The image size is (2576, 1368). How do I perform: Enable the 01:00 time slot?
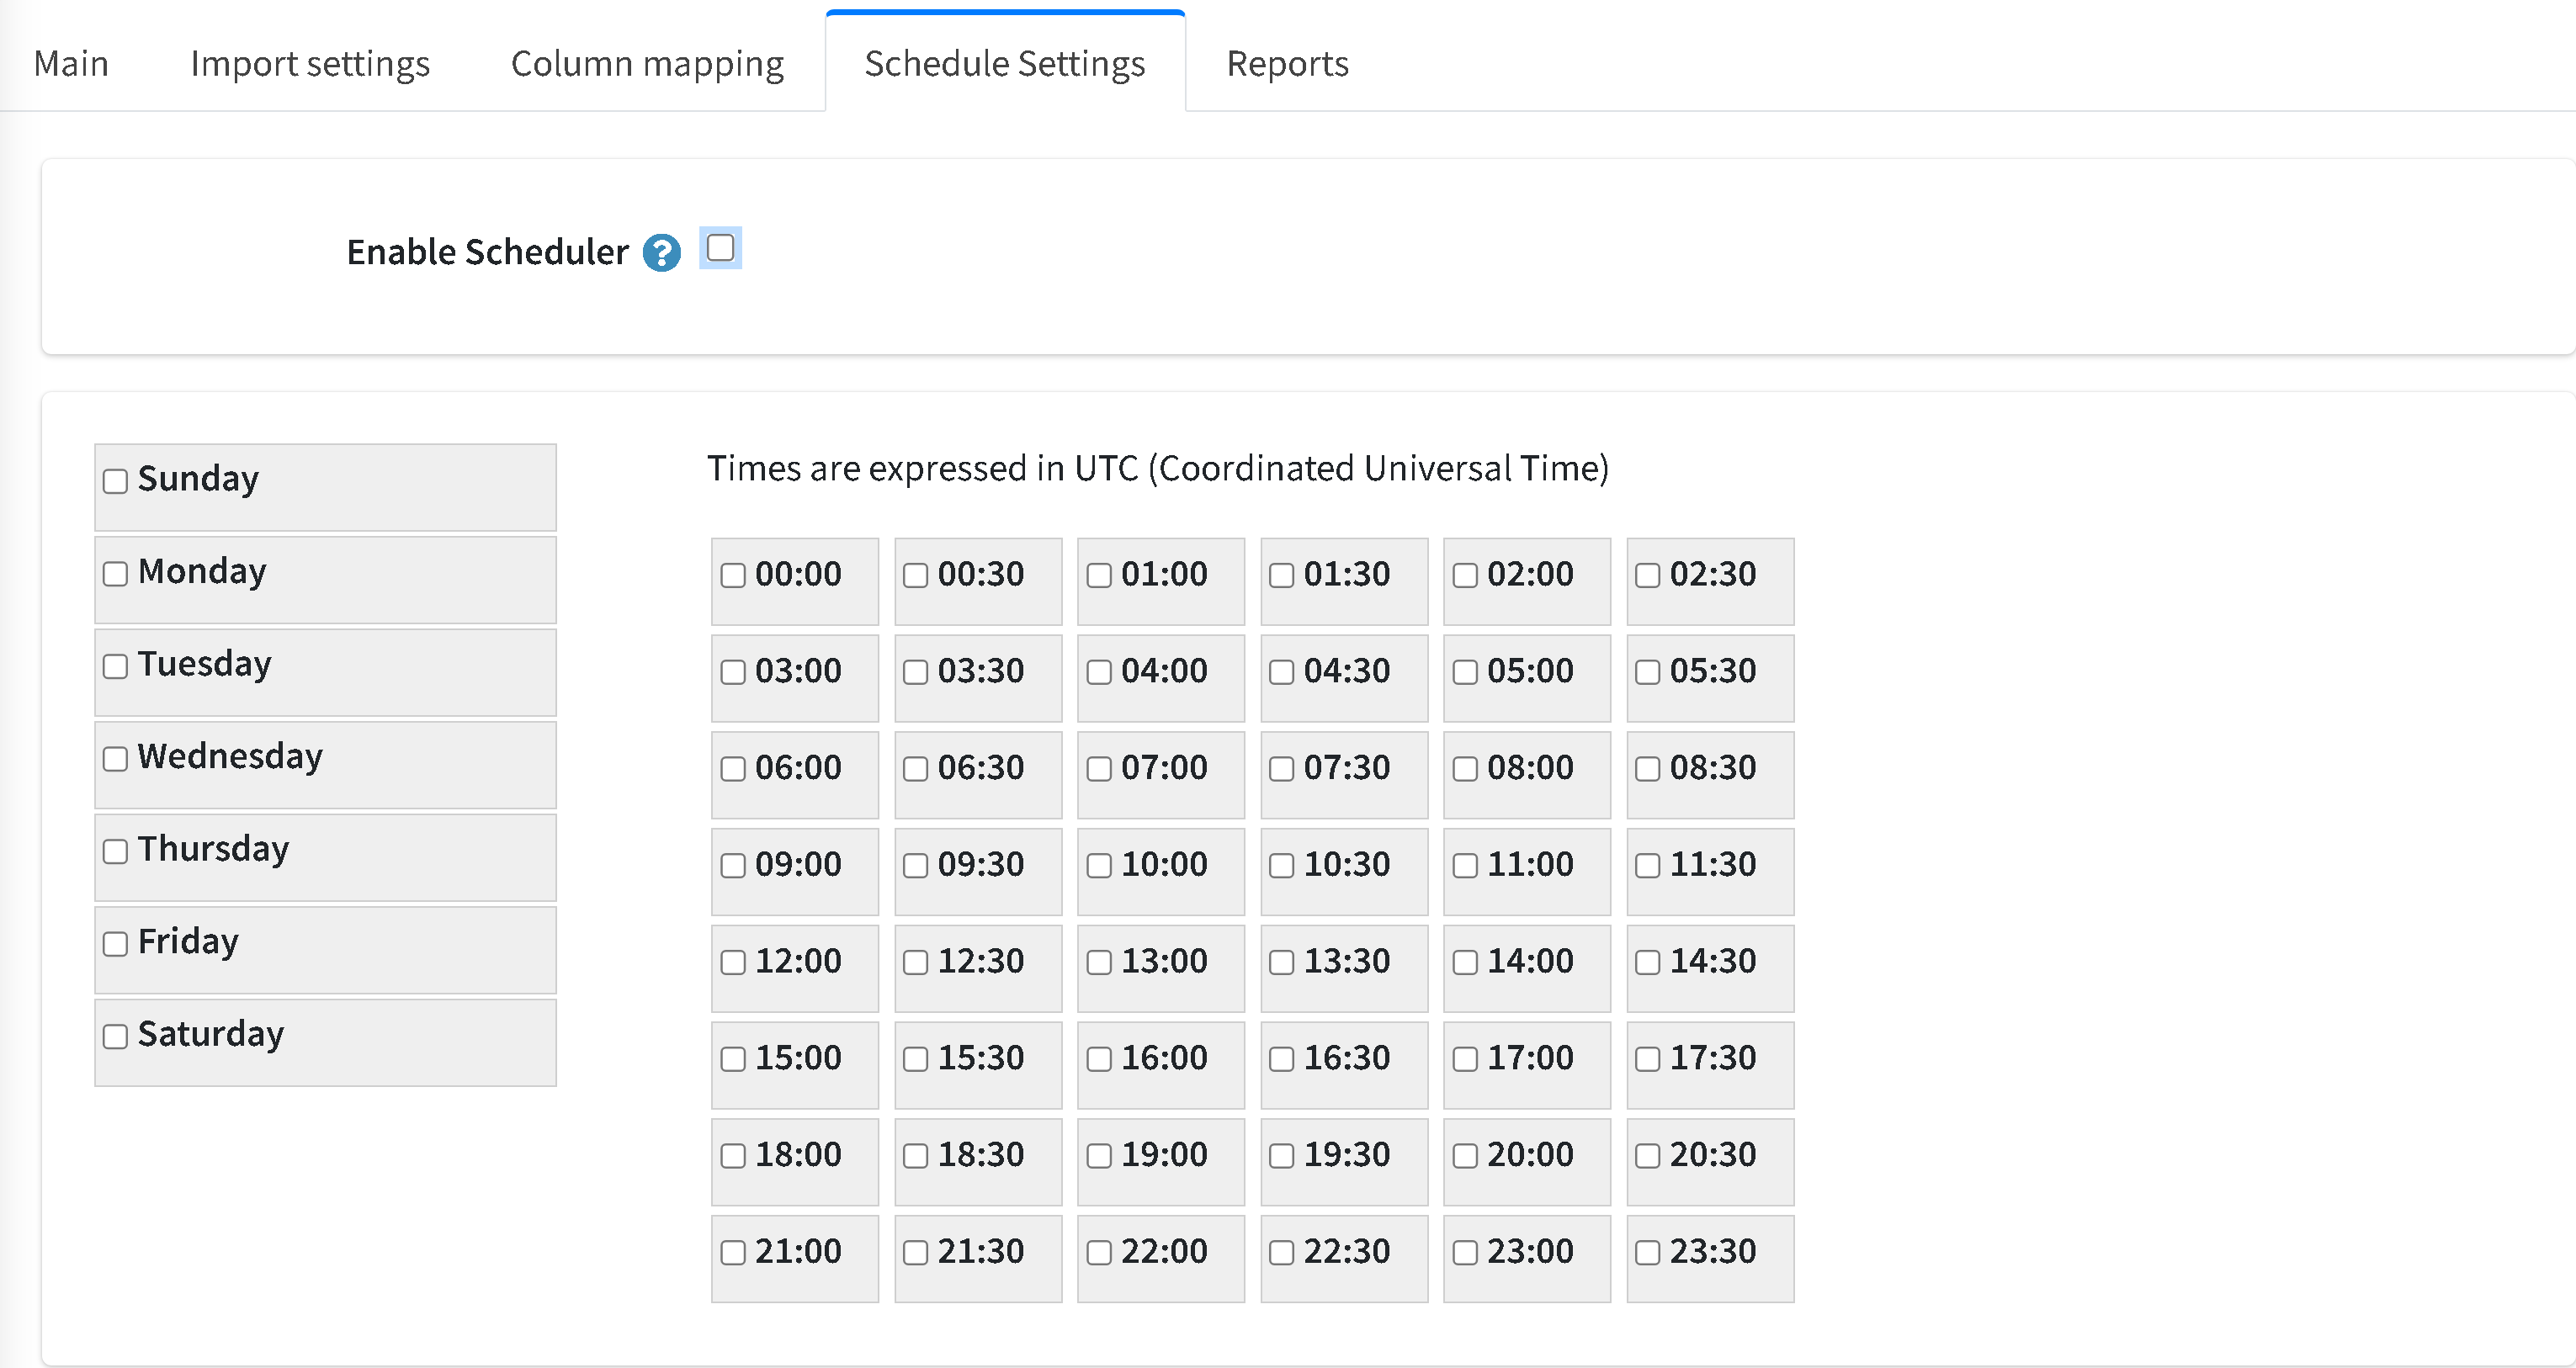[1099, 575]
